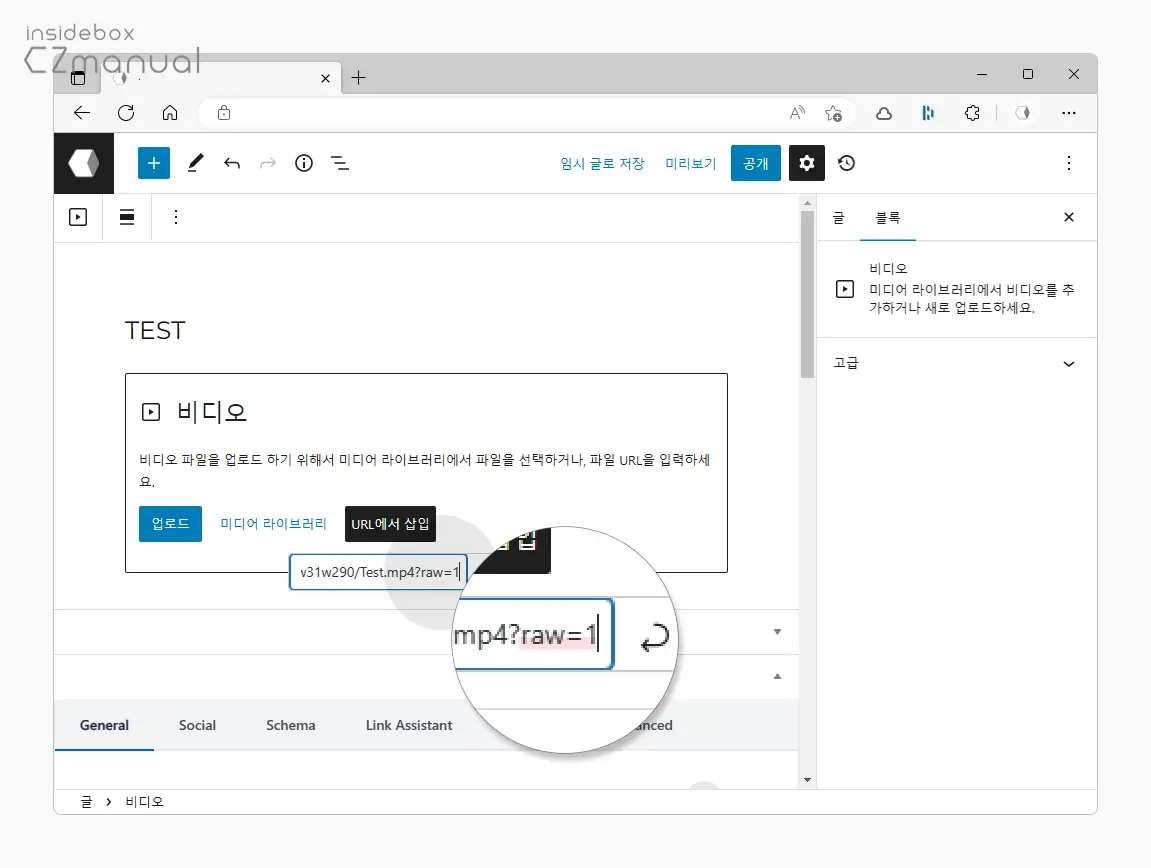This screenshot has height=868, width=1151.
Task: Switch to the 글 sidebar tab
Action: (x=839, y=217)
